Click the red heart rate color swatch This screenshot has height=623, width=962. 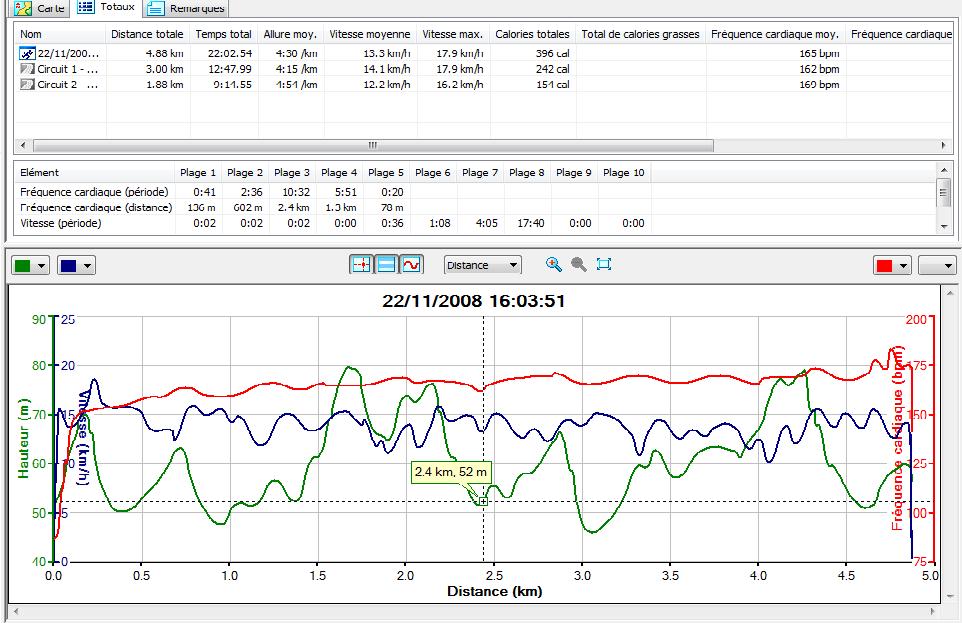point(885,266)
